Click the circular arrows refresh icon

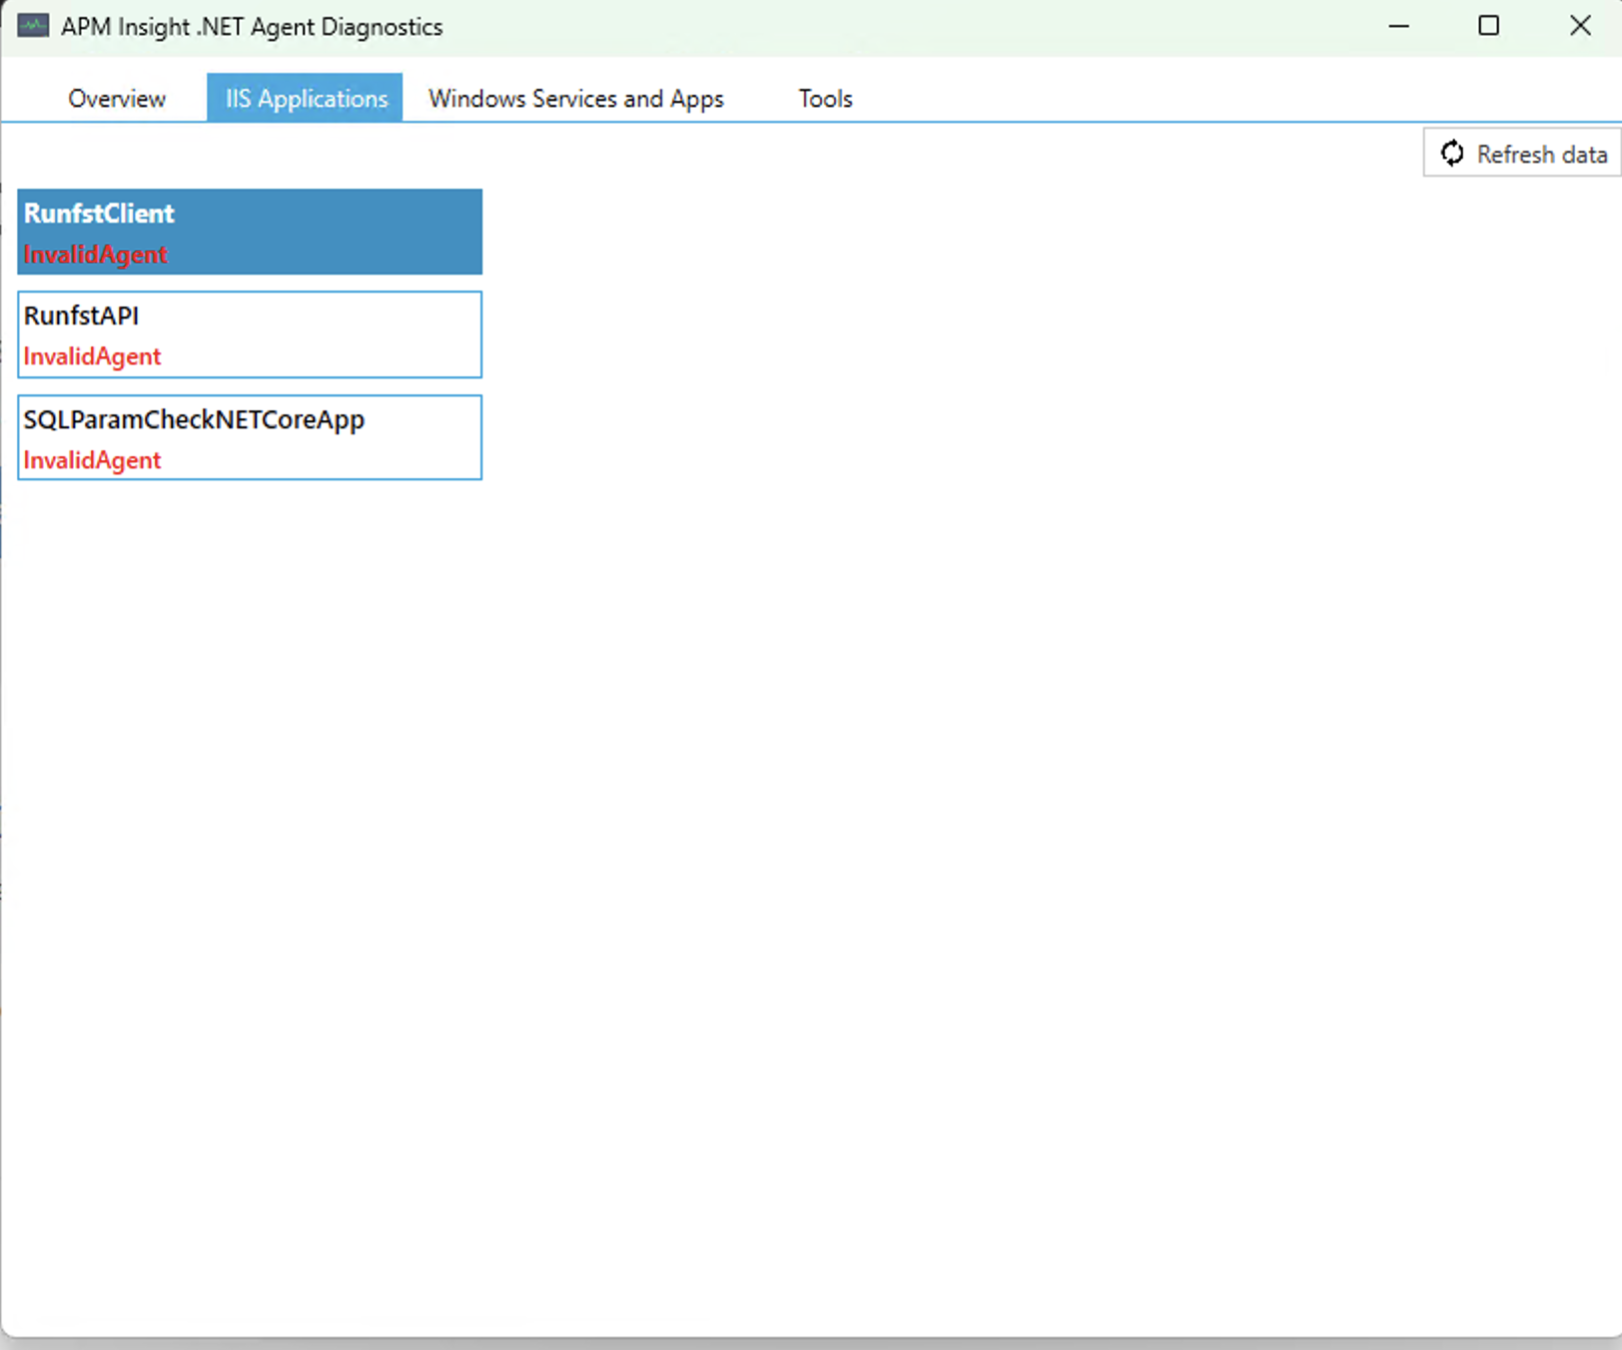(x=1452, y=154)
